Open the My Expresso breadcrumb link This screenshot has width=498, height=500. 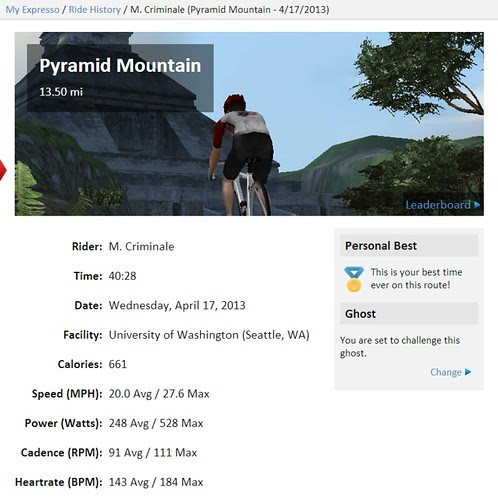32,9
